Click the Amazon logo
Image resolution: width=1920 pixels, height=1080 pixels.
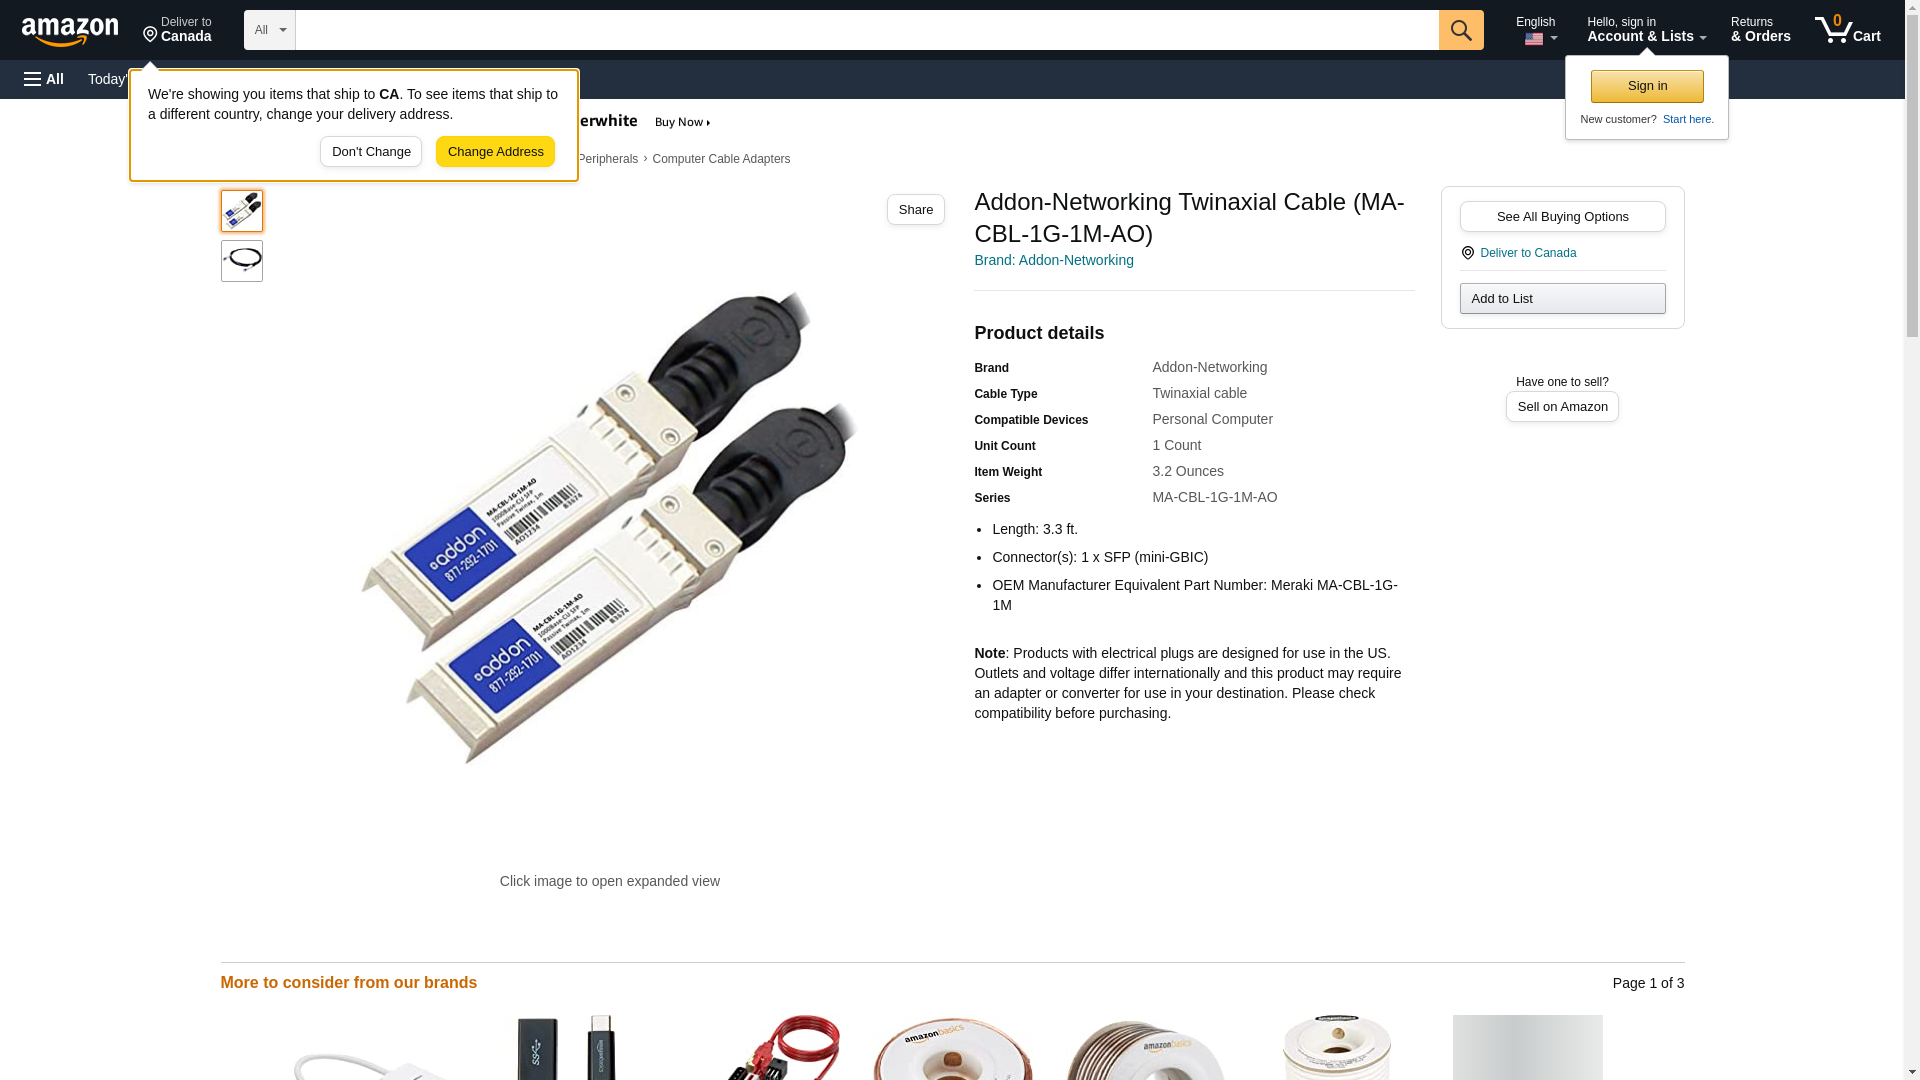[x=70, y=31]
